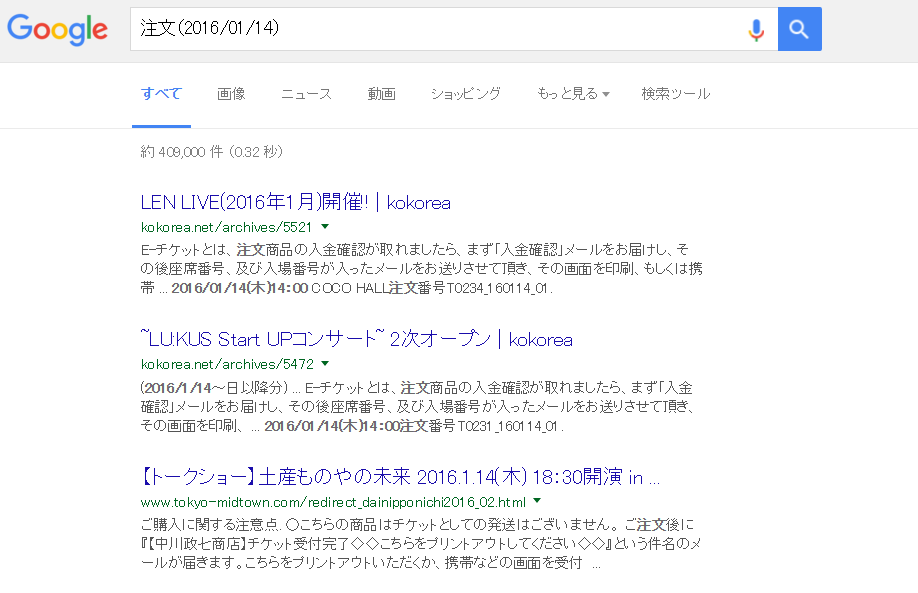The width and height of the screenshot is (918, 593).
Task: Open 検索ツール options
Action: coord(676,94)
